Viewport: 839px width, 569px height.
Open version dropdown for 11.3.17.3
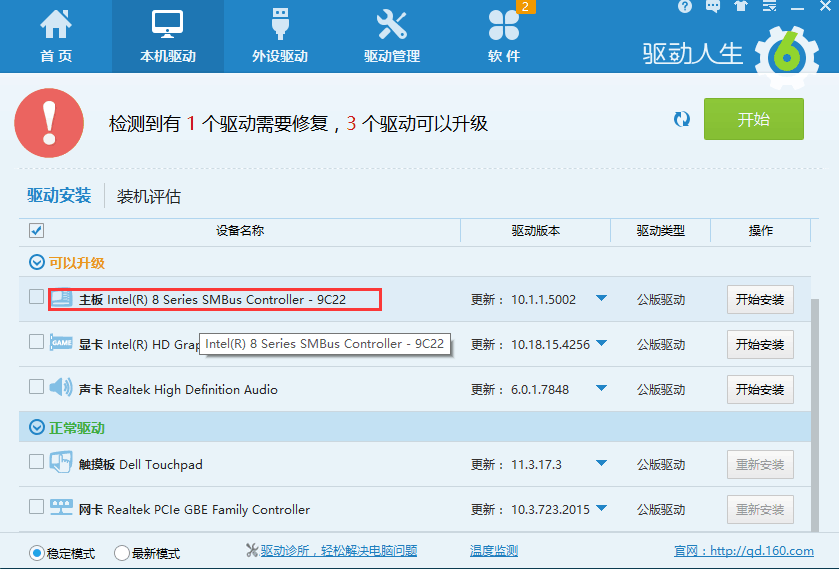[601, 463]
